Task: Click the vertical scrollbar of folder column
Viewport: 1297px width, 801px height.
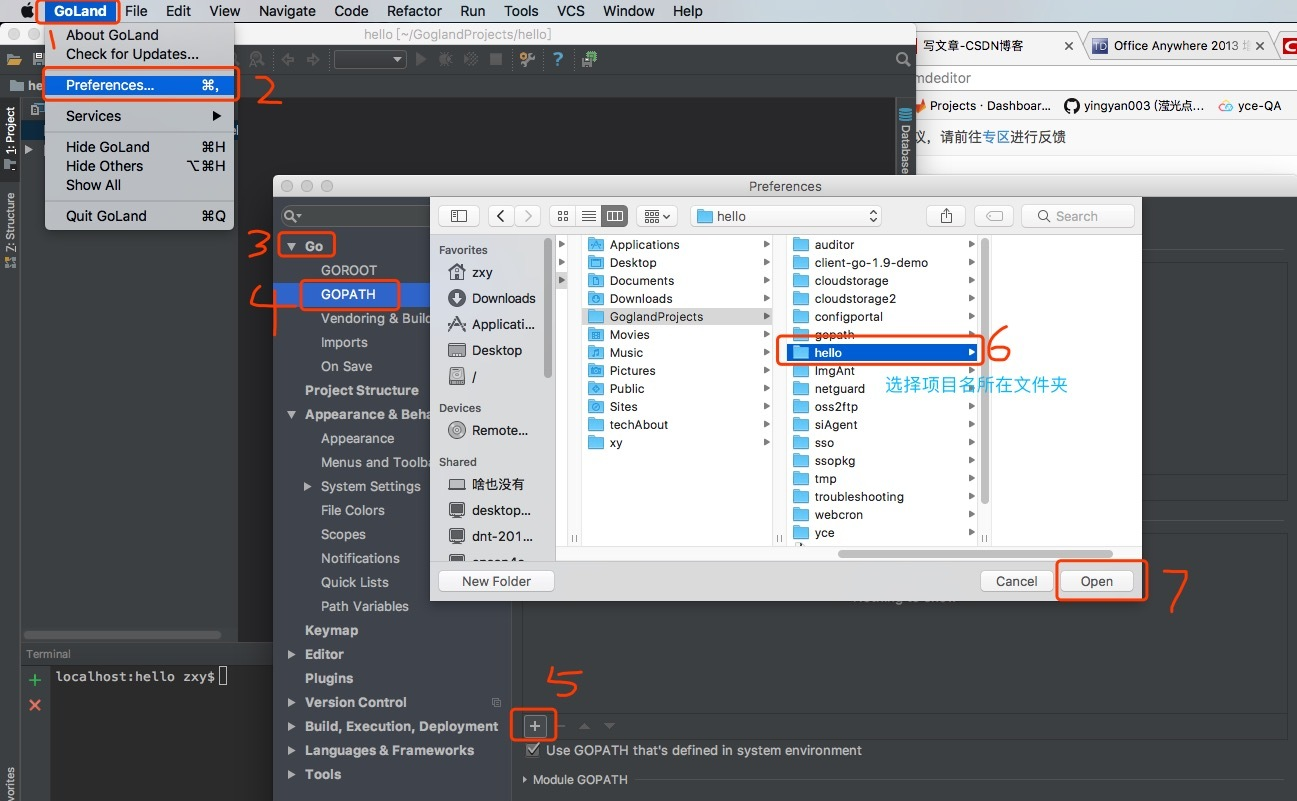Action: pos(985,370)
